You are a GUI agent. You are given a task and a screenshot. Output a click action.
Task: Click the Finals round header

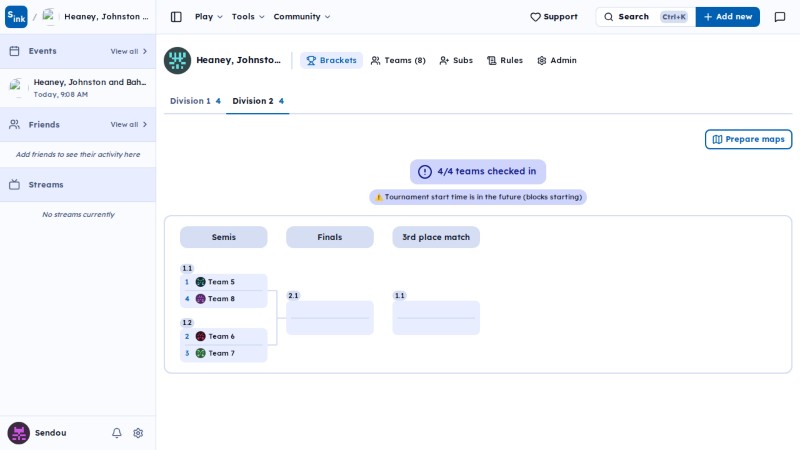pyautogui.click(x=330, y=237)
